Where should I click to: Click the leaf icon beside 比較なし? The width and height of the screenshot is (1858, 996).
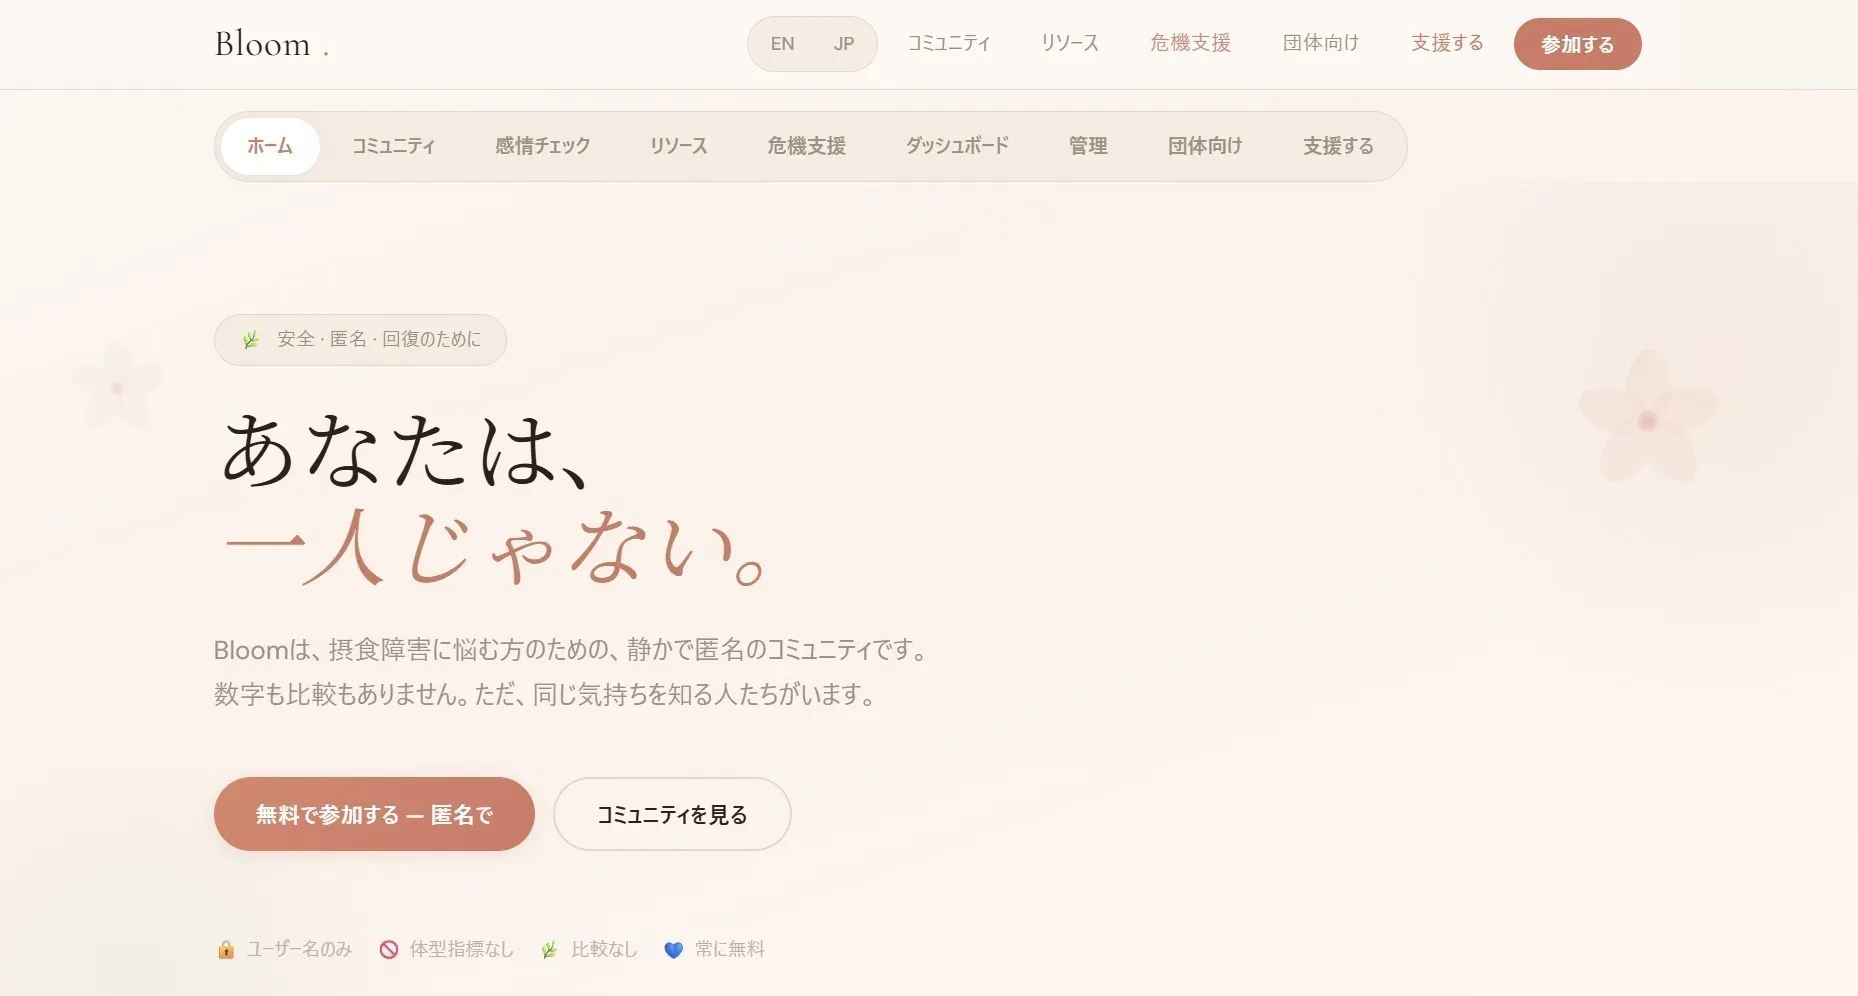[x=549, y=949]
